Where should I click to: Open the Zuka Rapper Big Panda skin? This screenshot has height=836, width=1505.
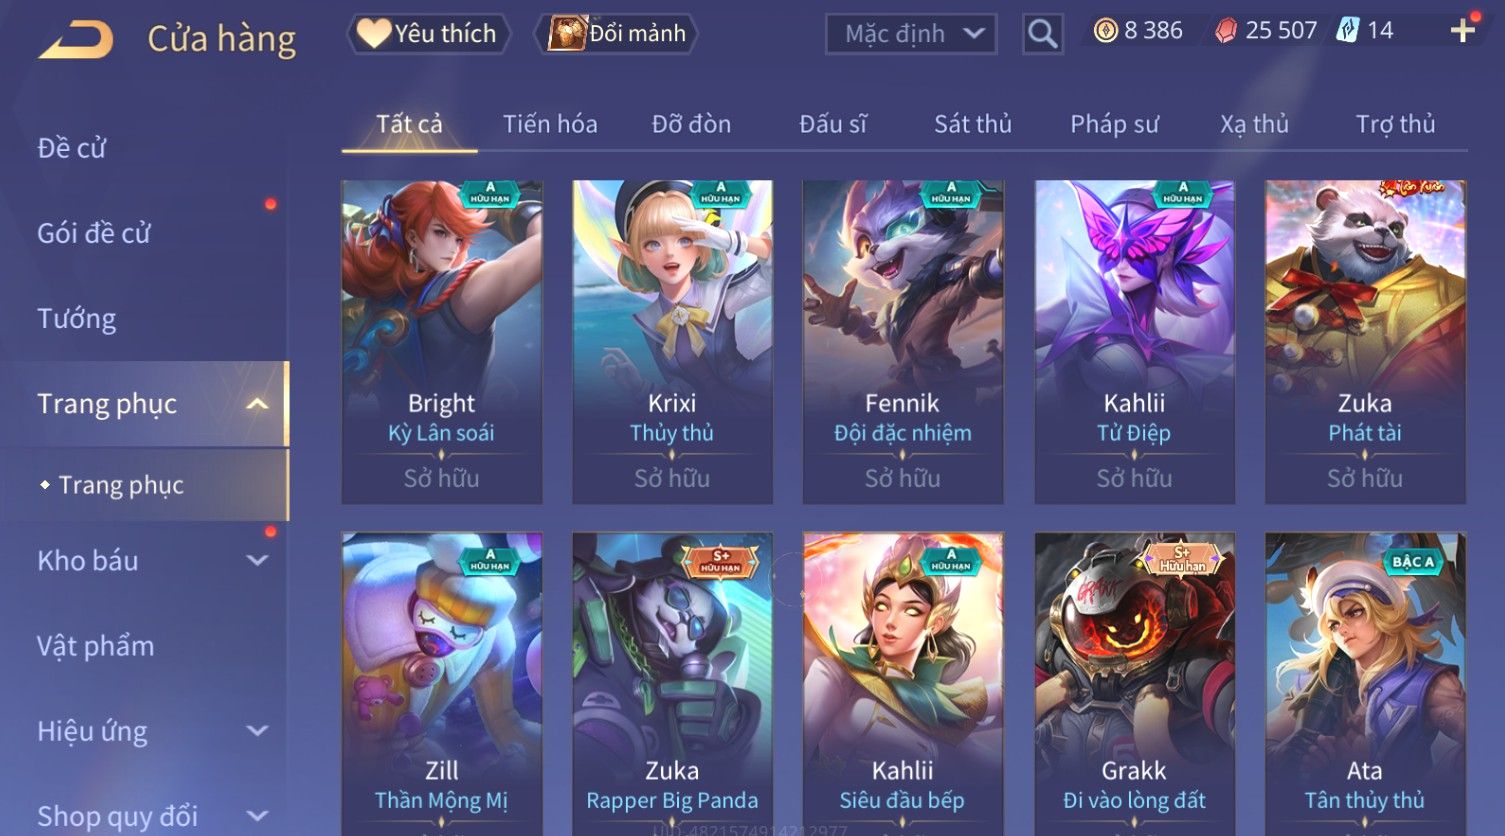672,684
